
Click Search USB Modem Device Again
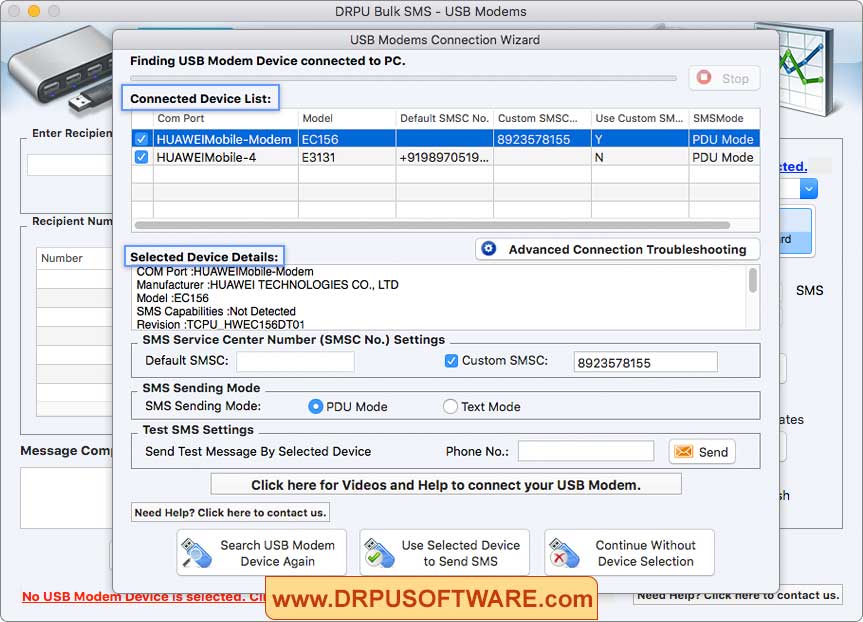[261, 553]
